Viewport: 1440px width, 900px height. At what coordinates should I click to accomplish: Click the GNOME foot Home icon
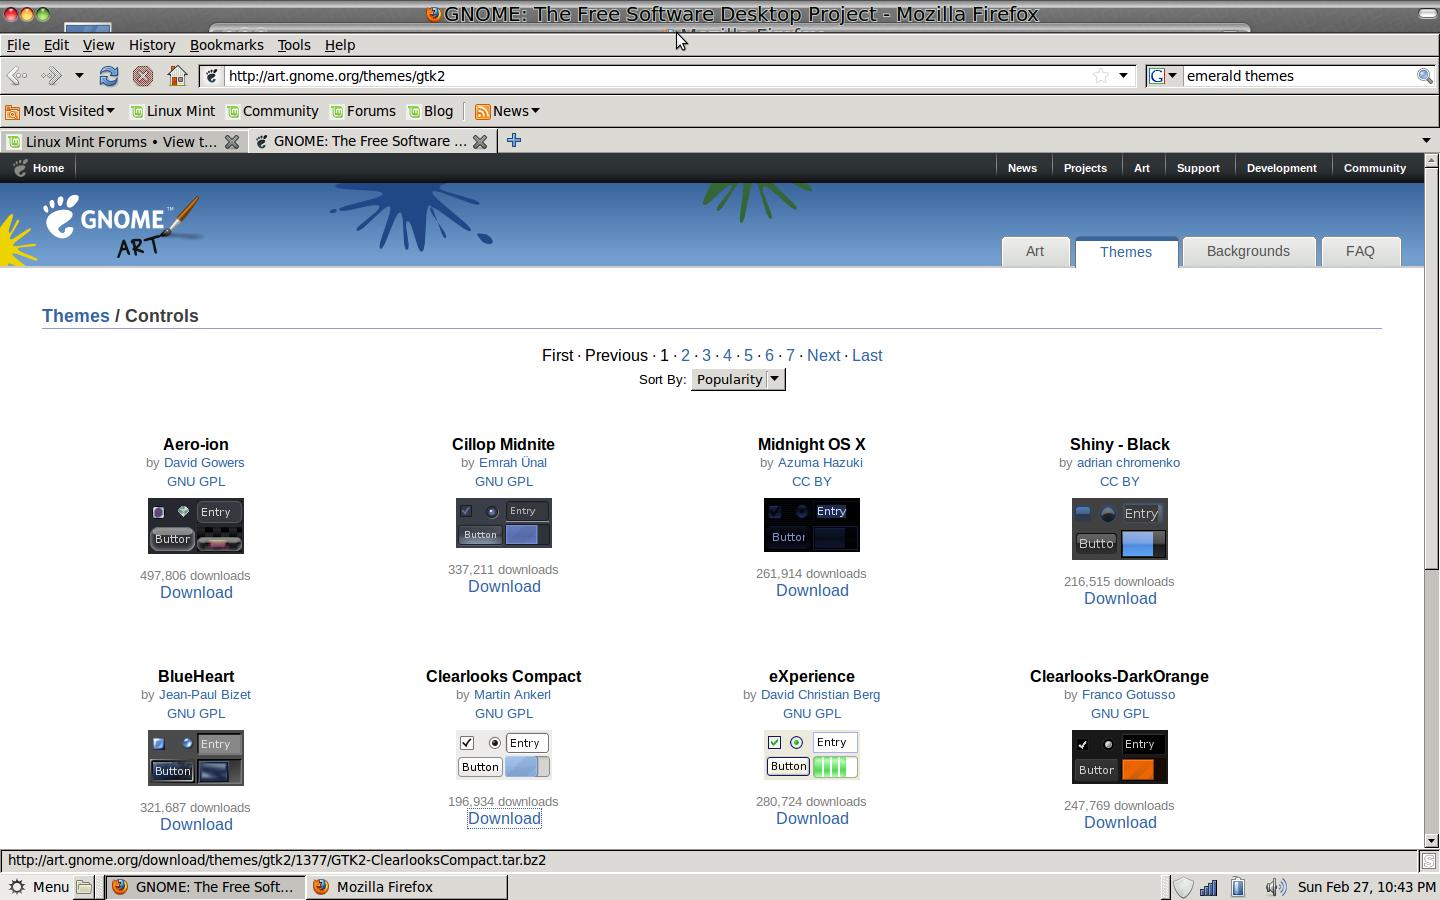20,168
